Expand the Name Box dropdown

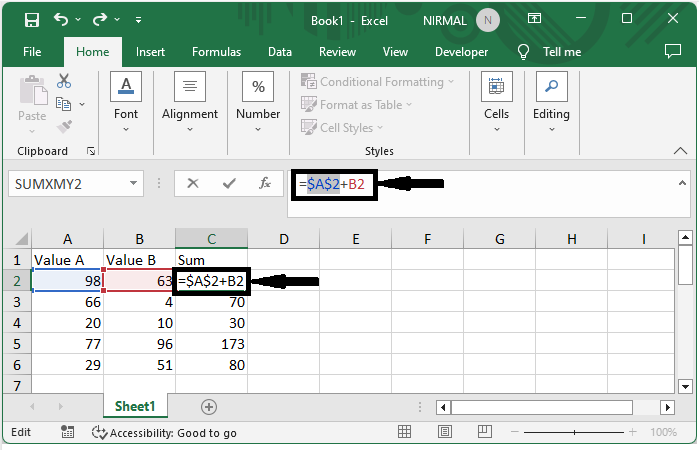point(134,184)
